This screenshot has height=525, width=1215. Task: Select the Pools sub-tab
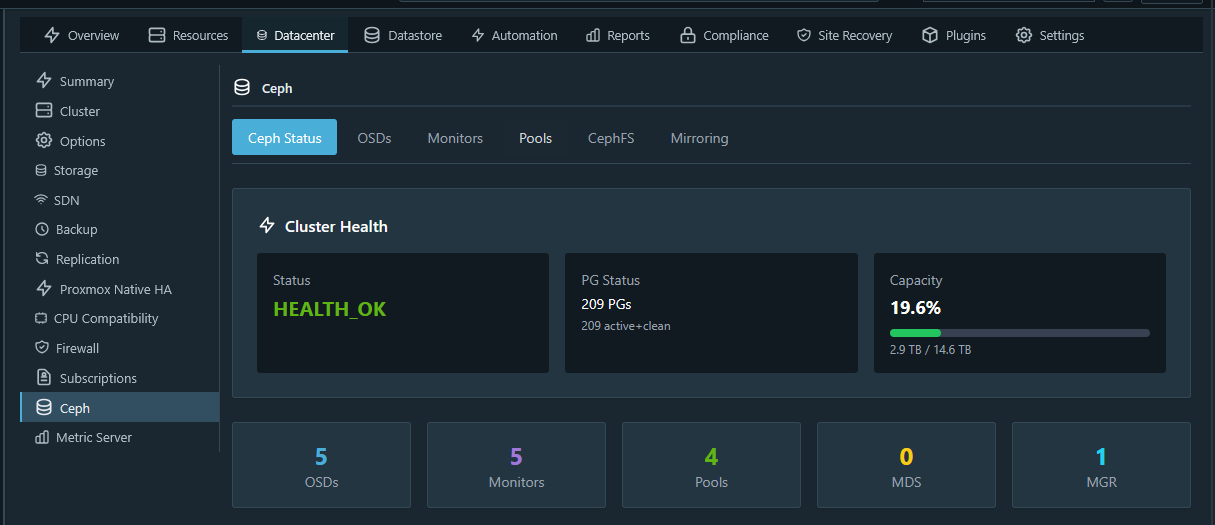click(x=535, y=138)
